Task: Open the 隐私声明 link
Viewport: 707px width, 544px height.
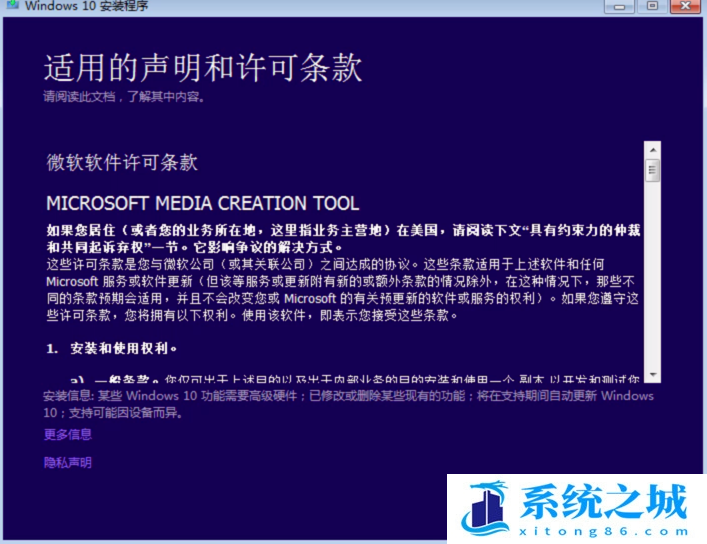Action: point(68,462)
